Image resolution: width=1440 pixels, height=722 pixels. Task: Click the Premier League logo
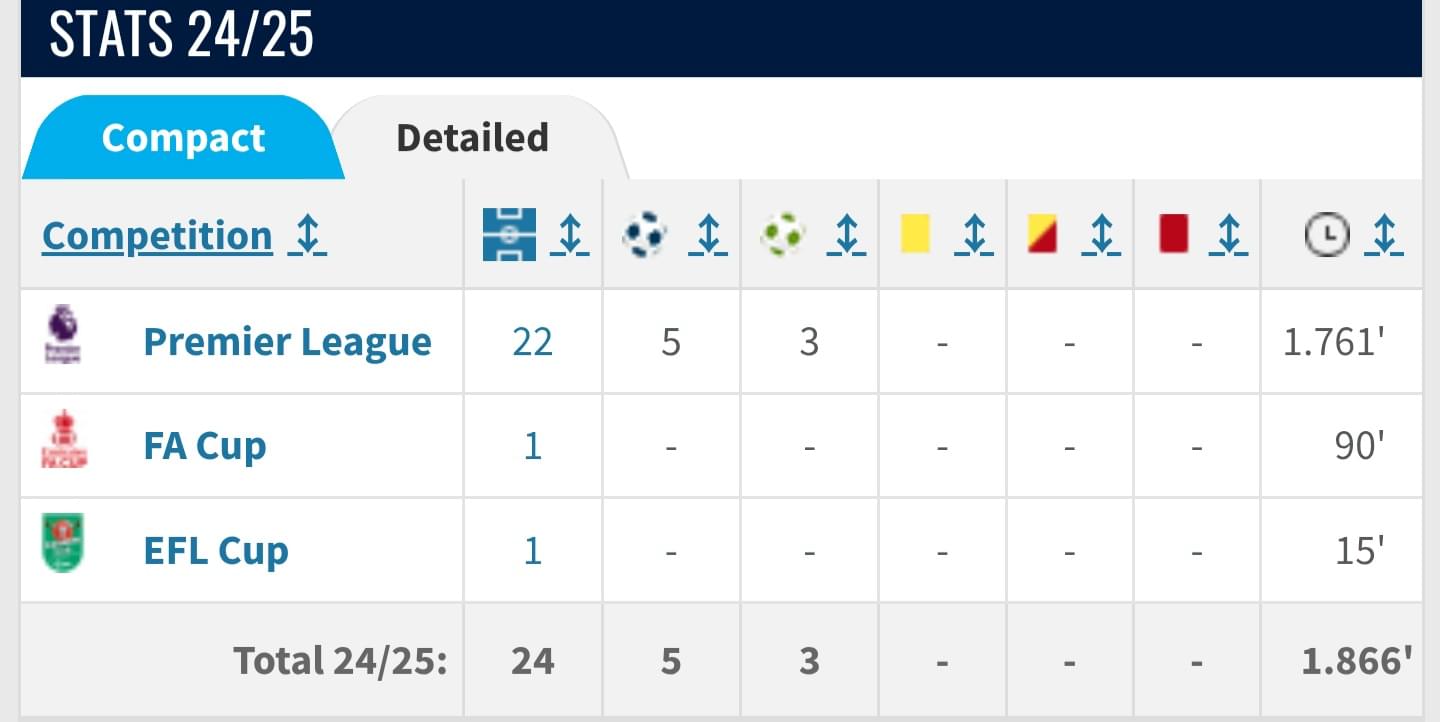coord(63,334)
